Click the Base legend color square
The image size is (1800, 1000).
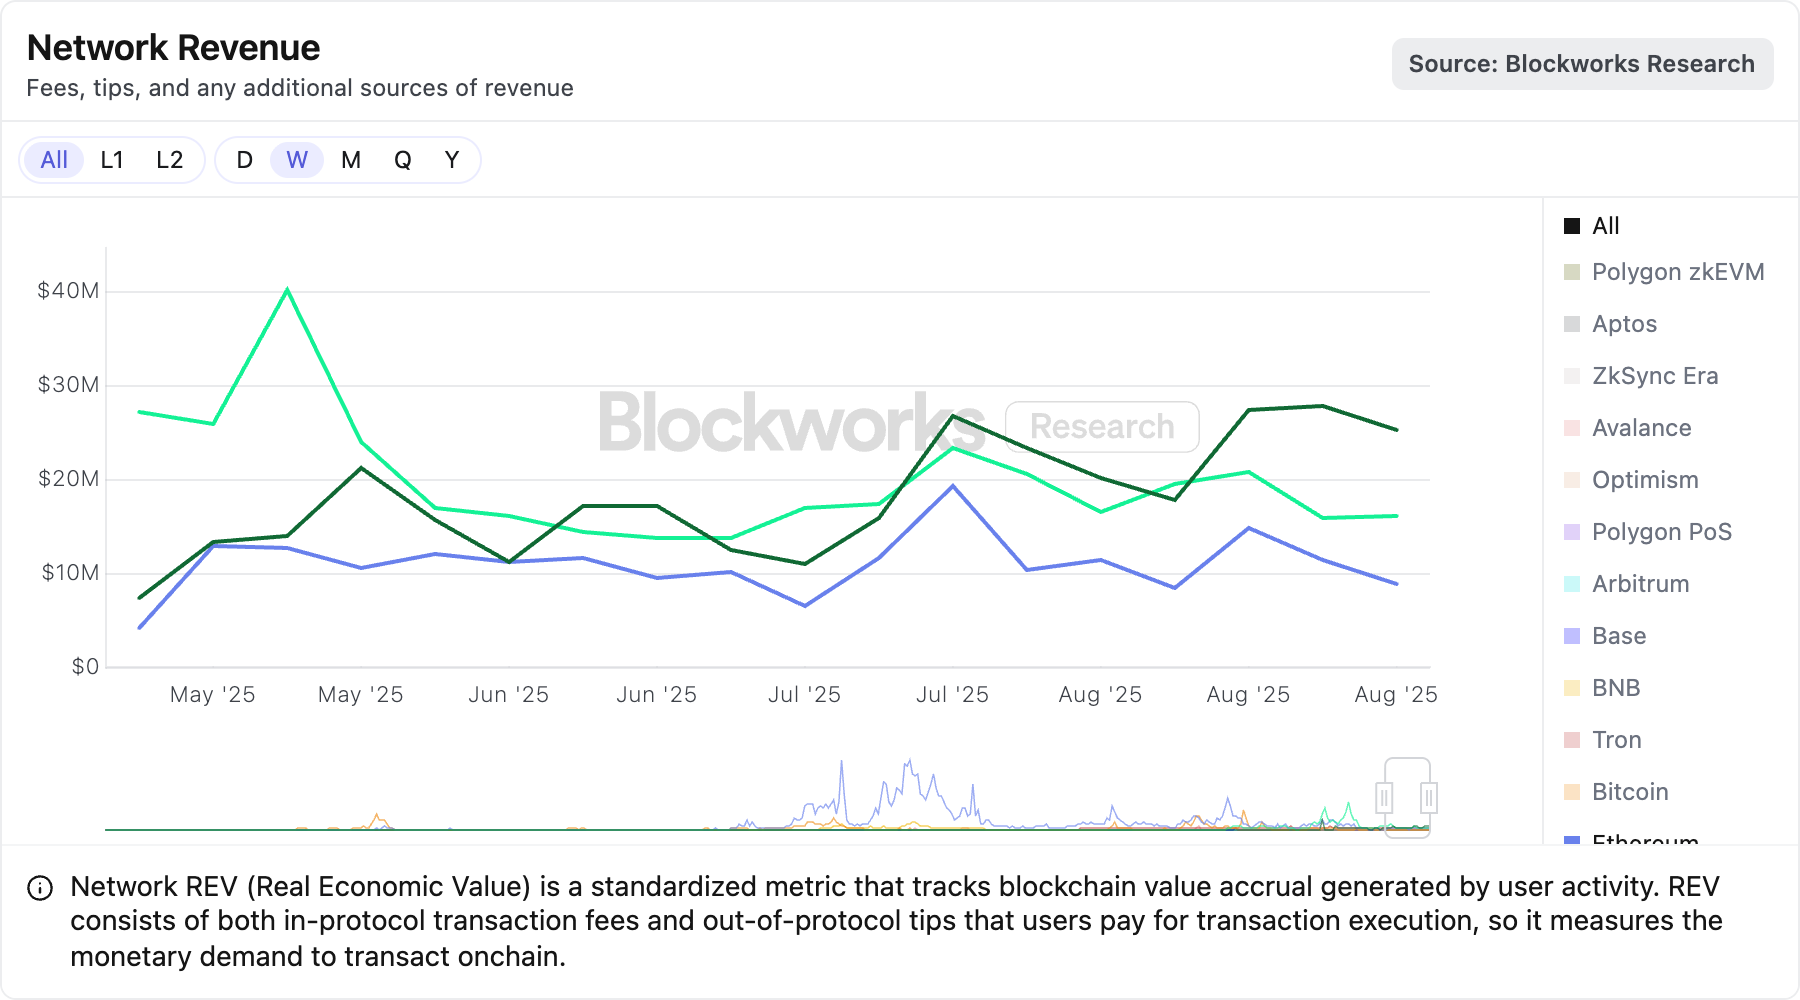pyautogui.click(x=1572, y=636)
